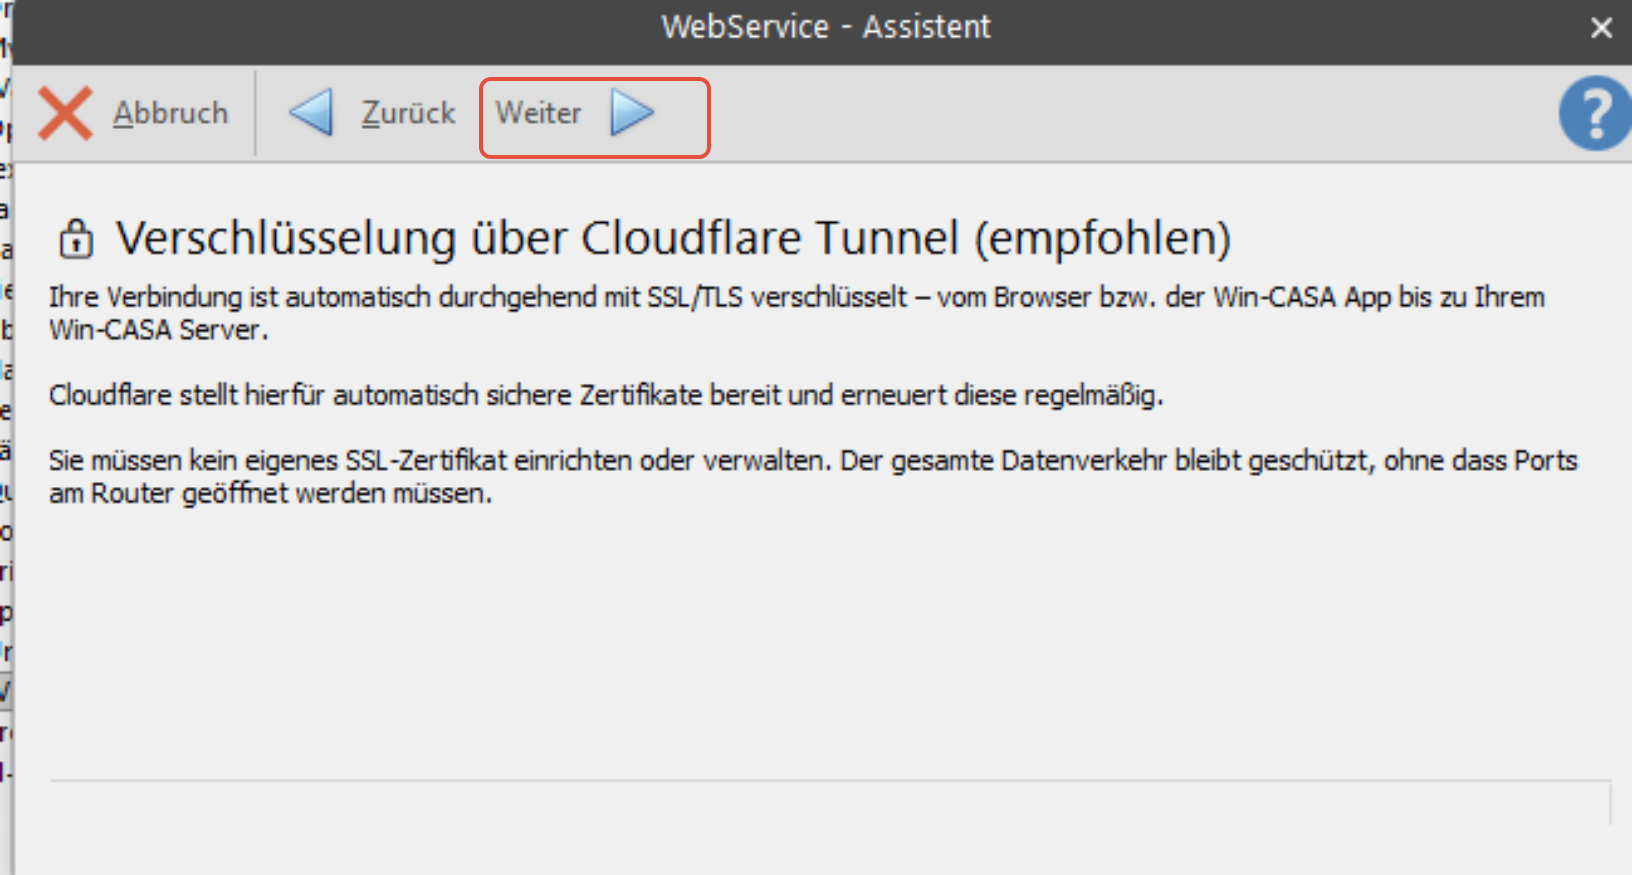This screenshot has width=1632, height=875.
Task: Click the blue left arrow icon
Action: [311, 113]
